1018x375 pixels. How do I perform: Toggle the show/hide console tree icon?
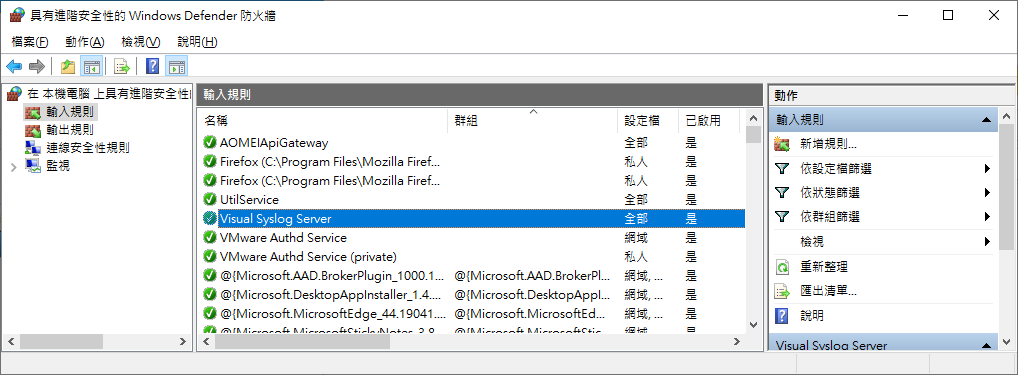click(x=91, y=66)
